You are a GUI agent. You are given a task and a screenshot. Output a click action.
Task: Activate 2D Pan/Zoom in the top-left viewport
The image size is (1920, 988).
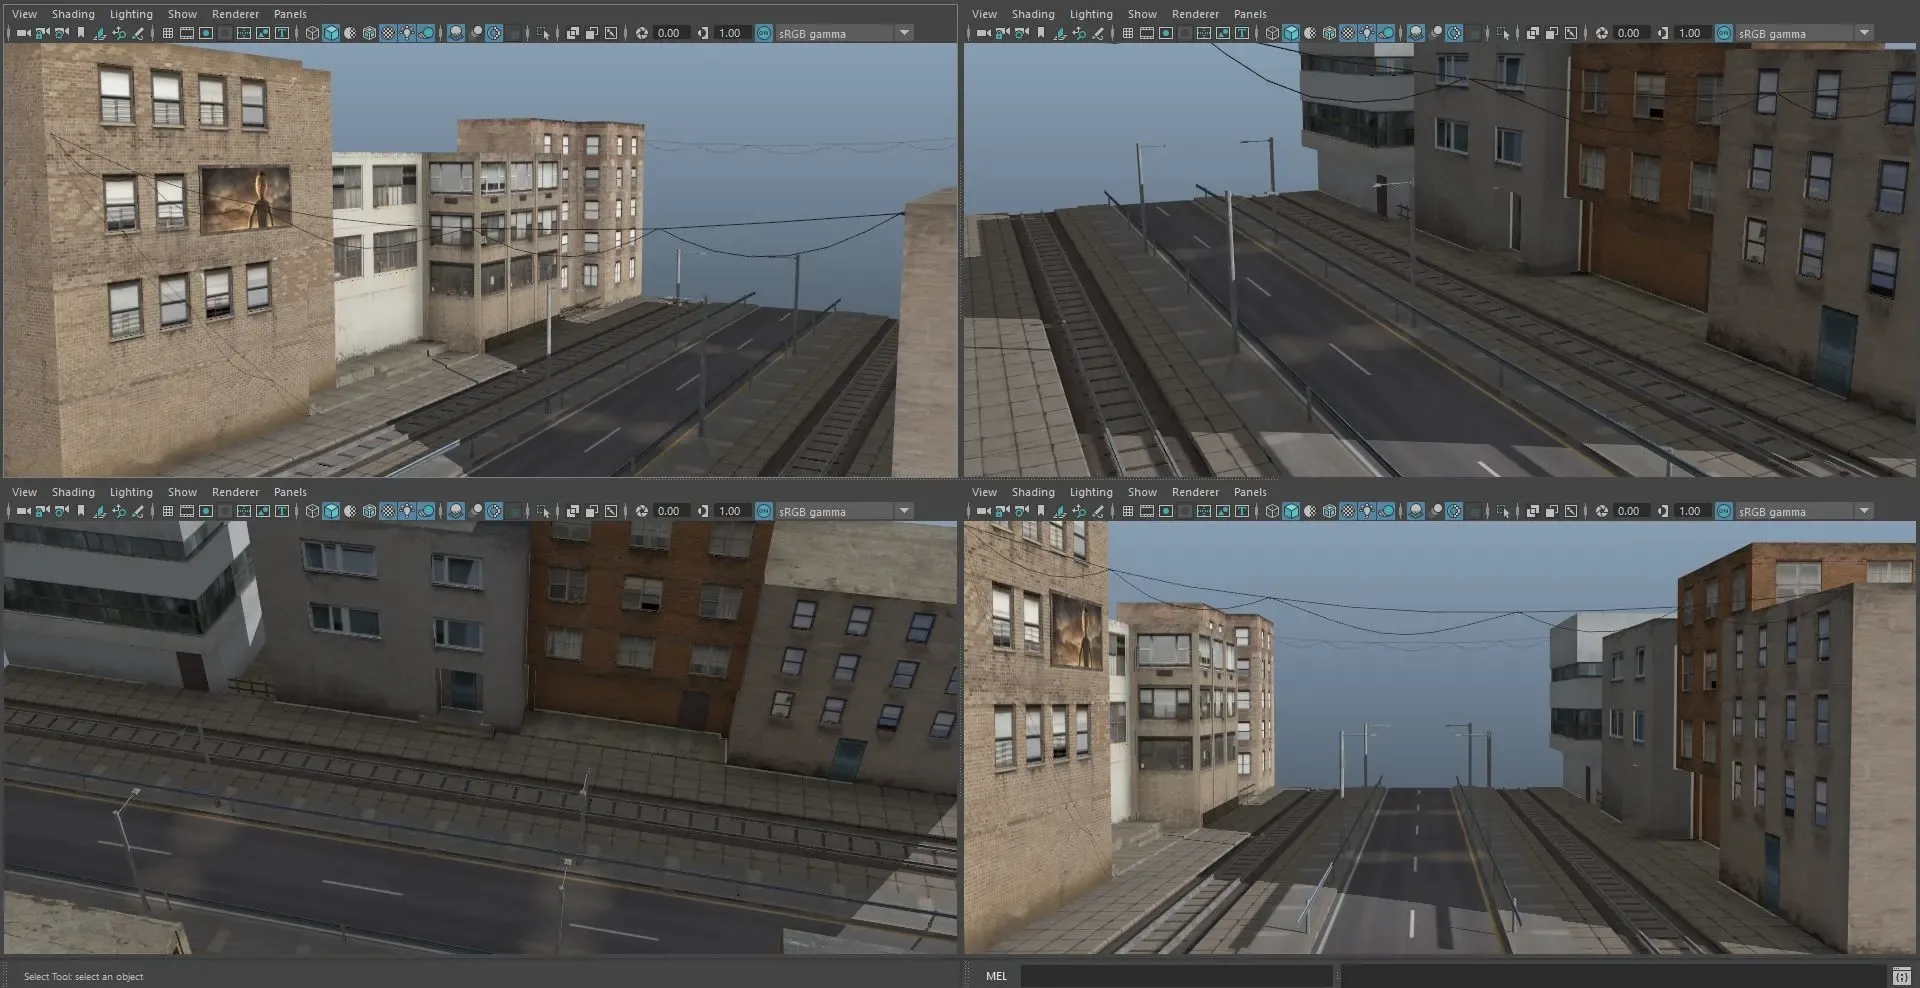click(118, 33)
